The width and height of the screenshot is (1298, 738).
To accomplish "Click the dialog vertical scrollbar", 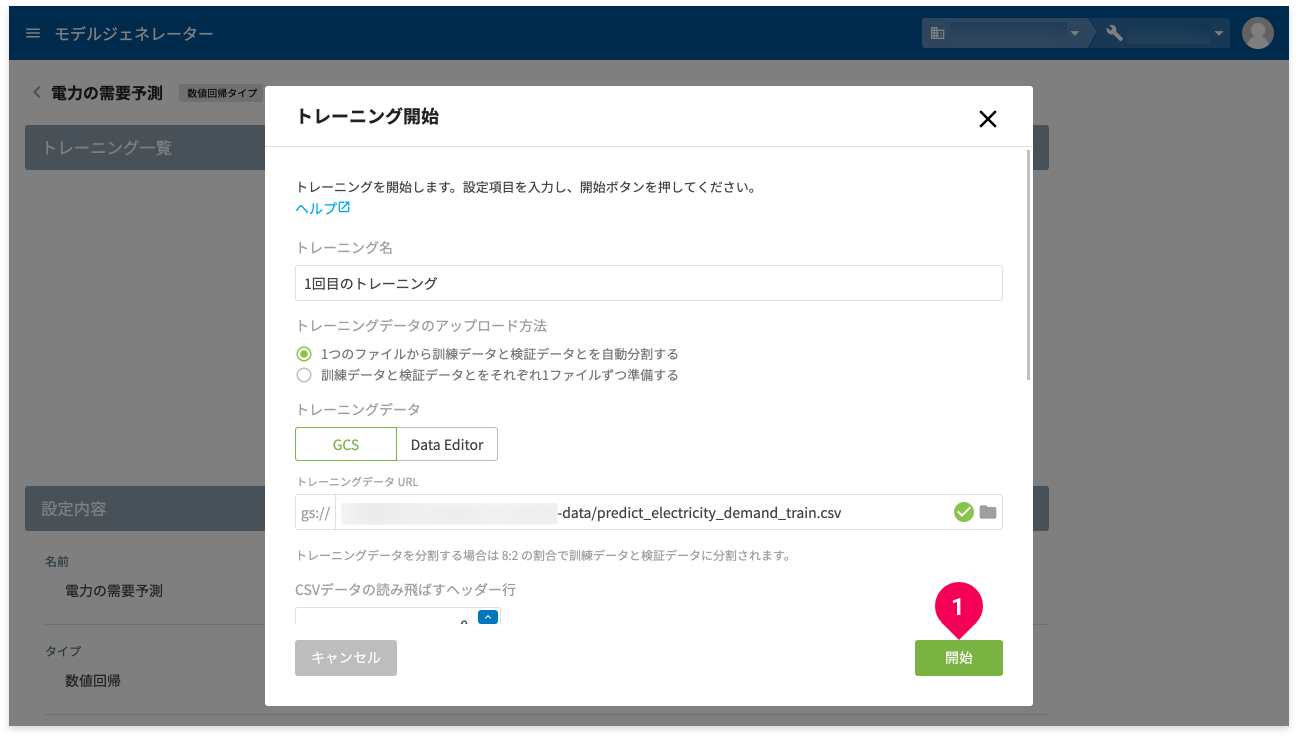I will (x=1028, y=265).
